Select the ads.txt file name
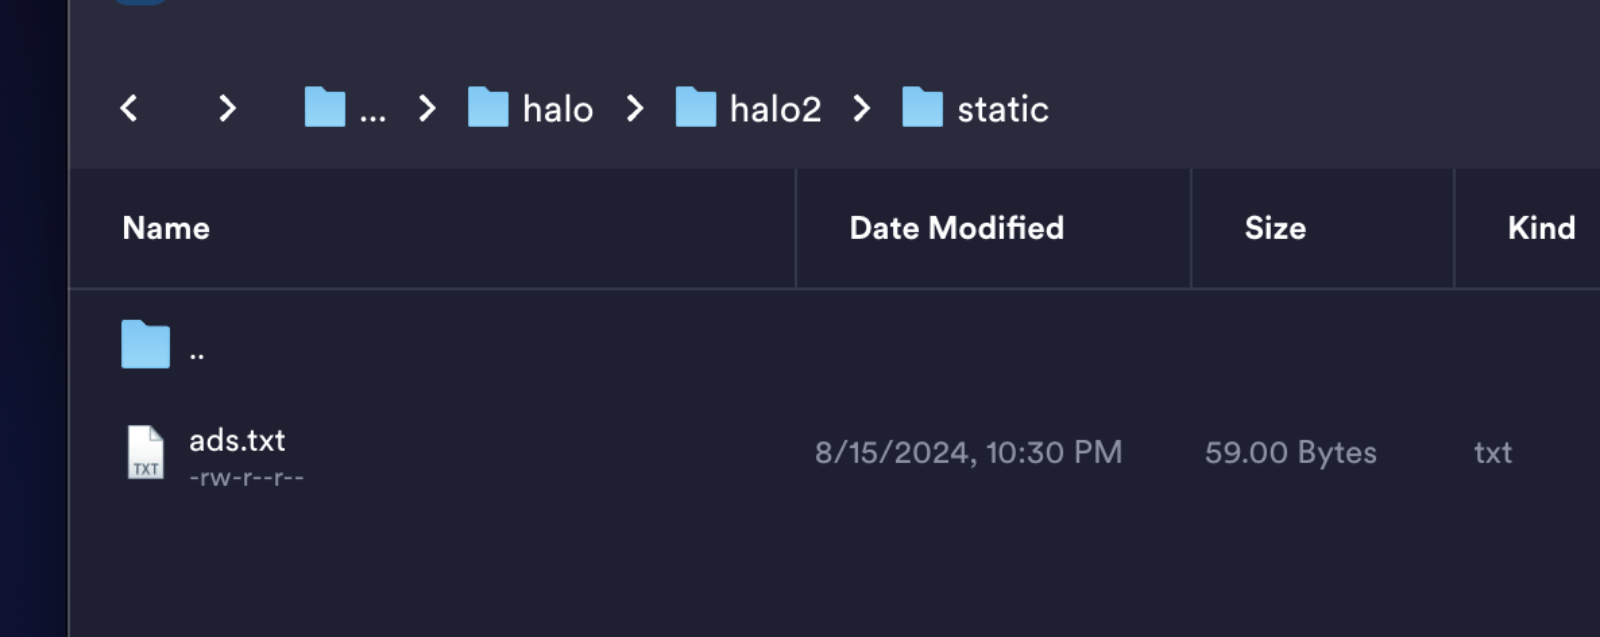The height and width of the screenshot is (637, 1600). pos(237,440)
